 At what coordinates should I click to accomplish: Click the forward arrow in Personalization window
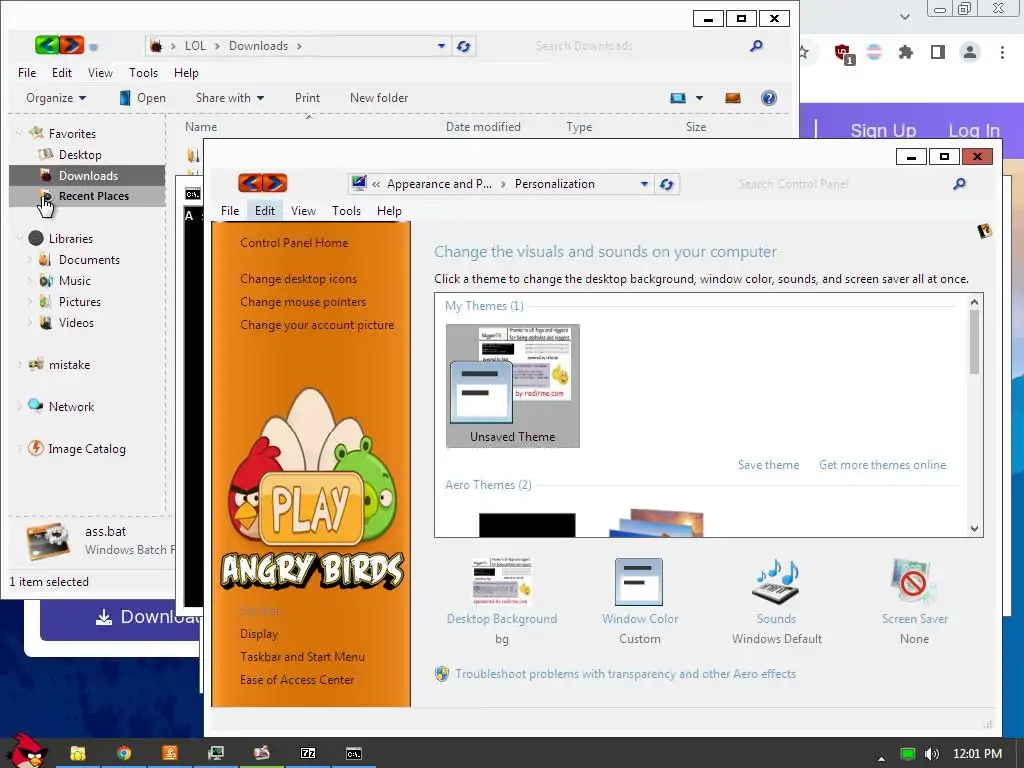(275, 183)
